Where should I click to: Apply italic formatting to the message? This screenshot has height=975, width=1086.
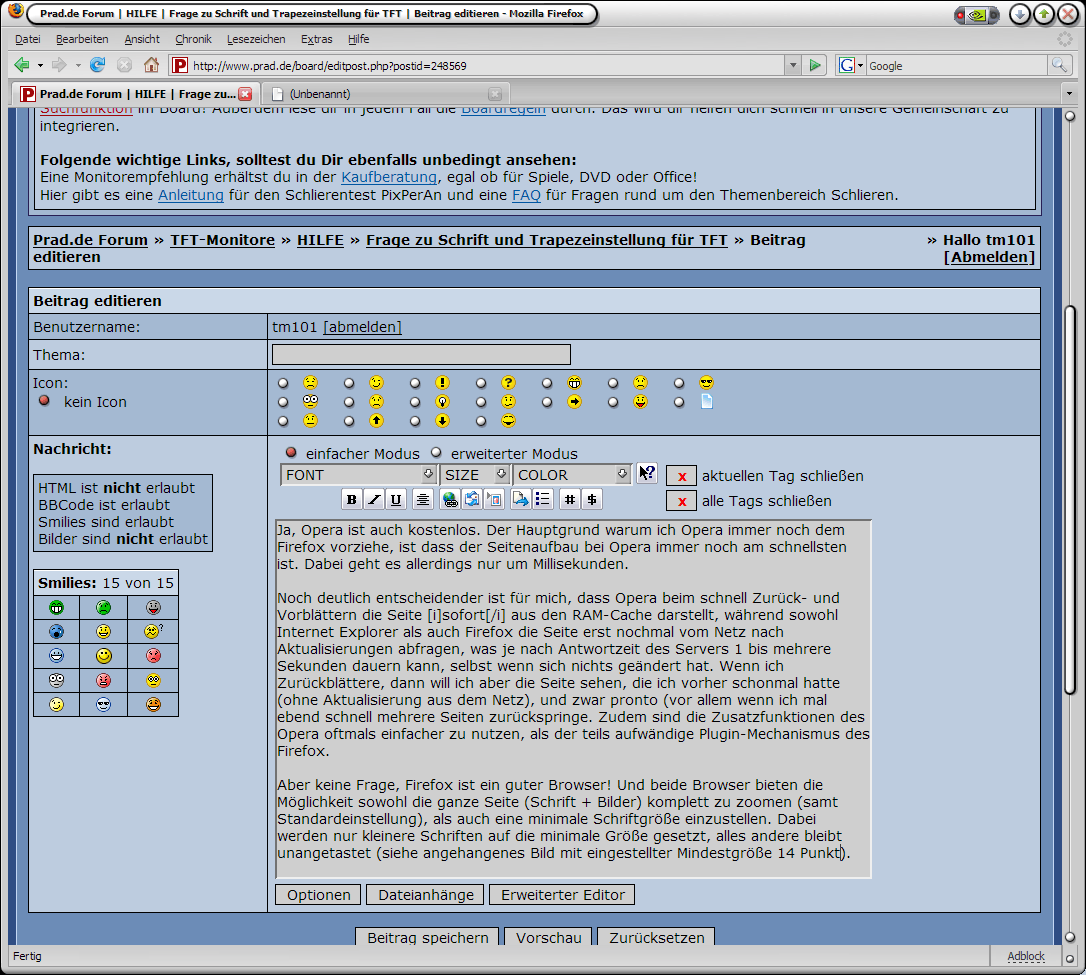[x=374, y=499]
